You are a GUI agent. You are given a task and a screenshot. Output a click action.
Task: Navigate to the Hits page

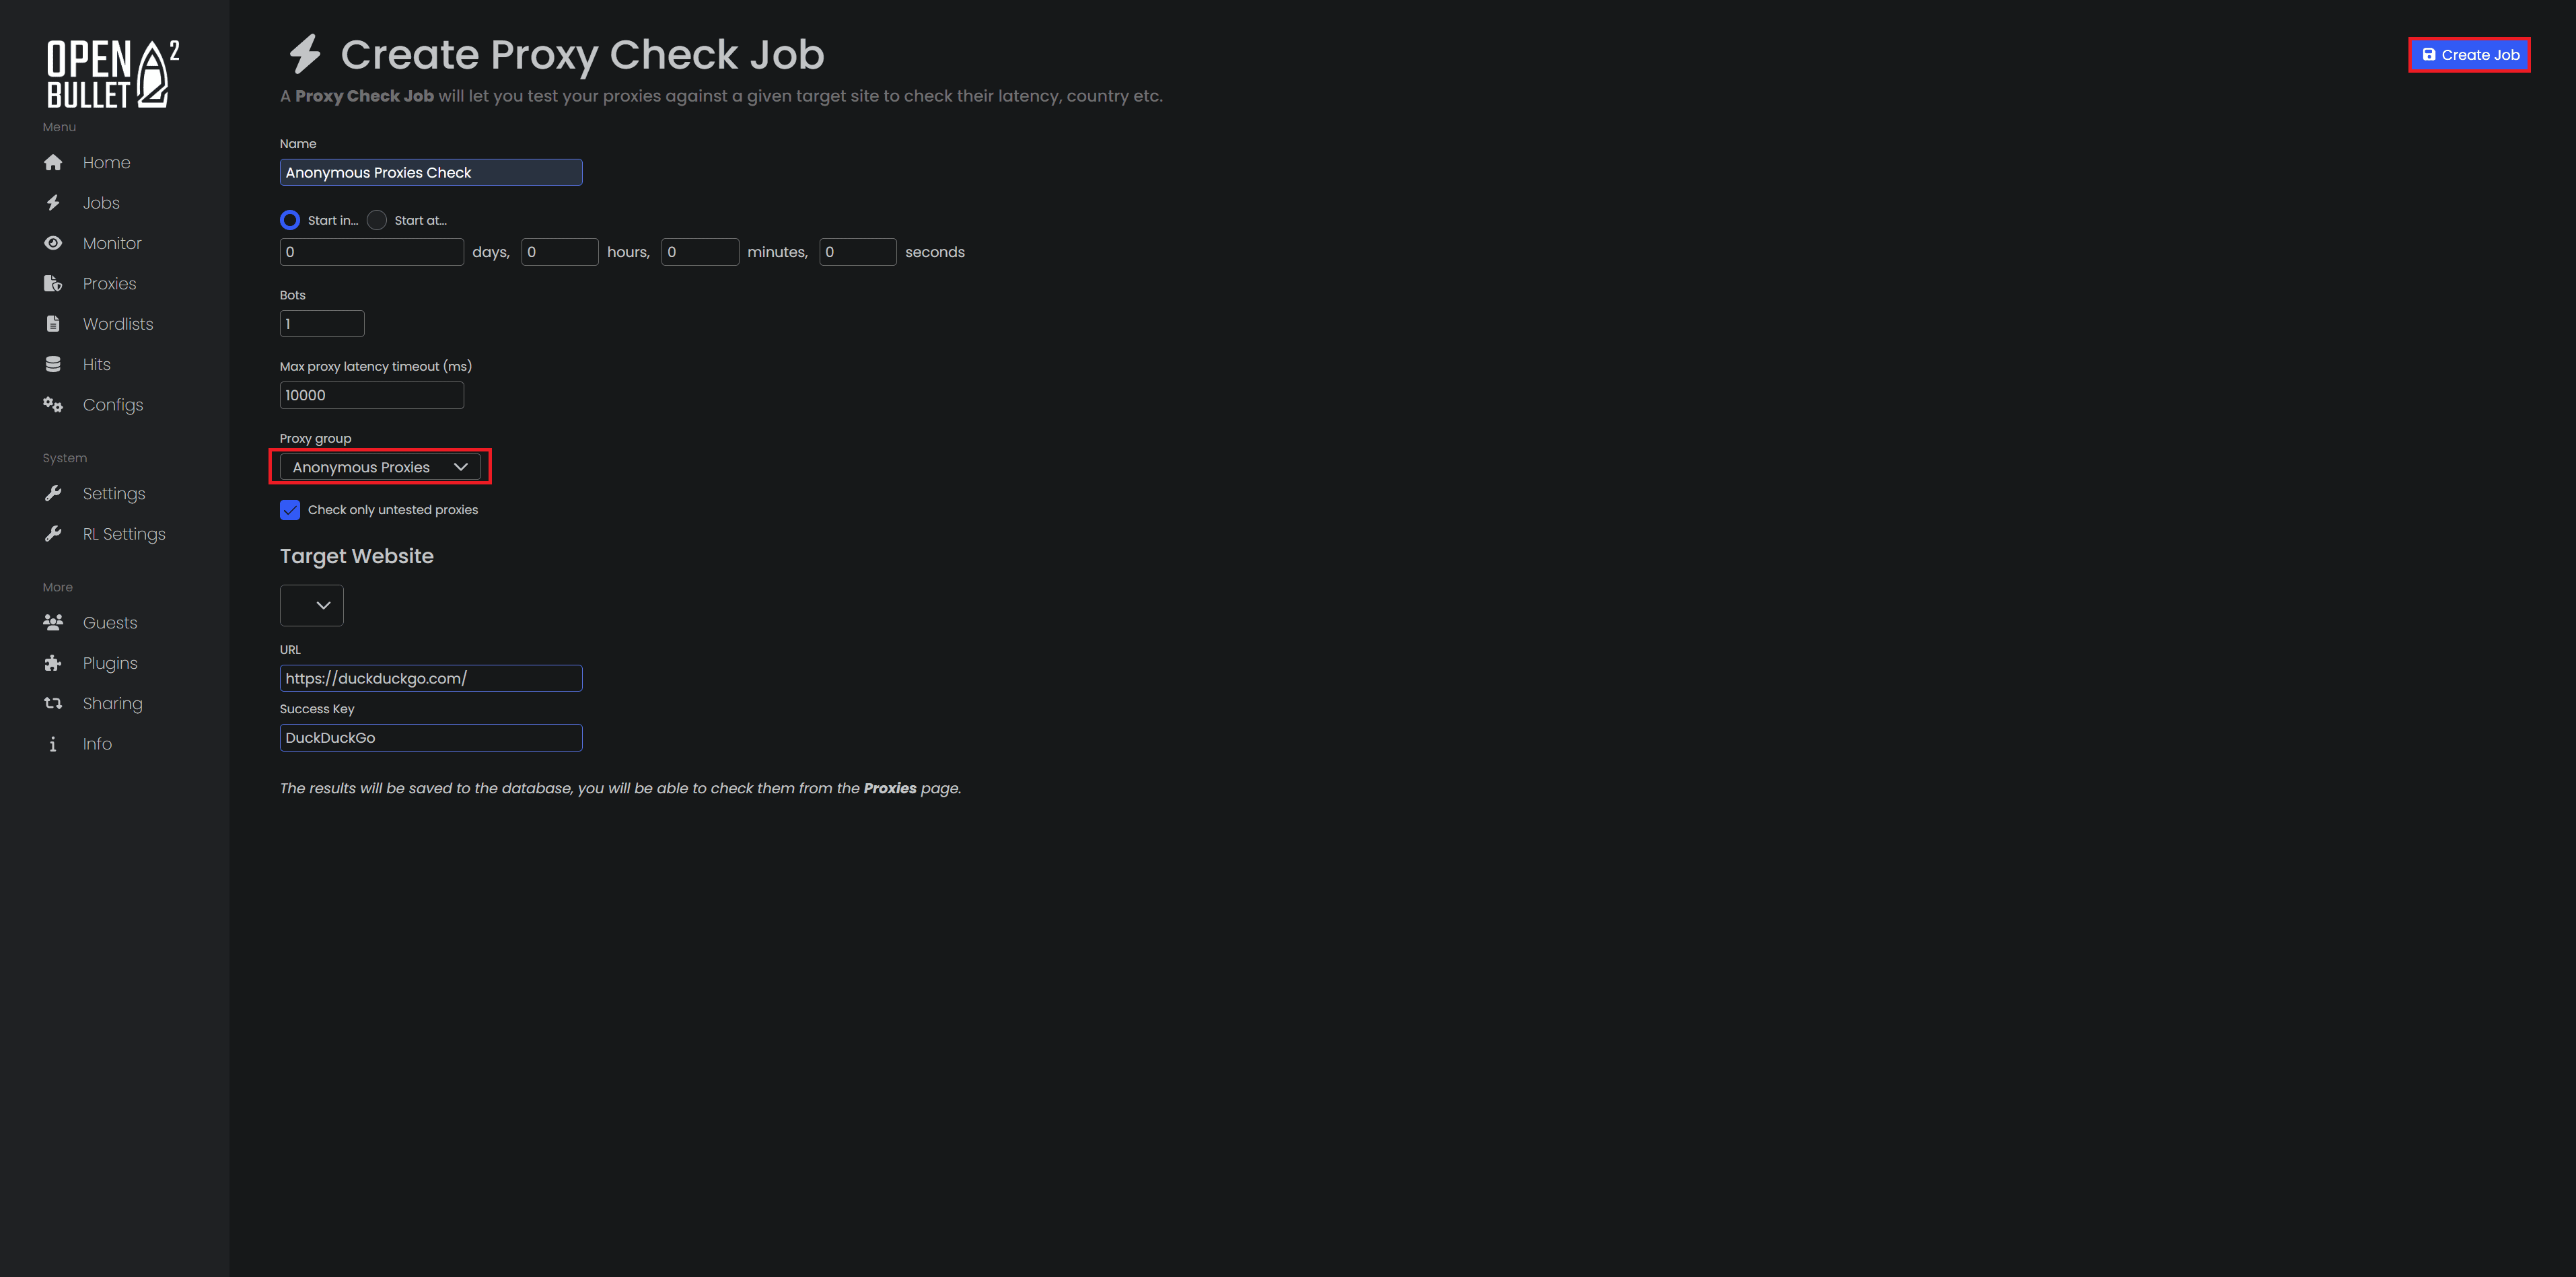pos(96,364)
